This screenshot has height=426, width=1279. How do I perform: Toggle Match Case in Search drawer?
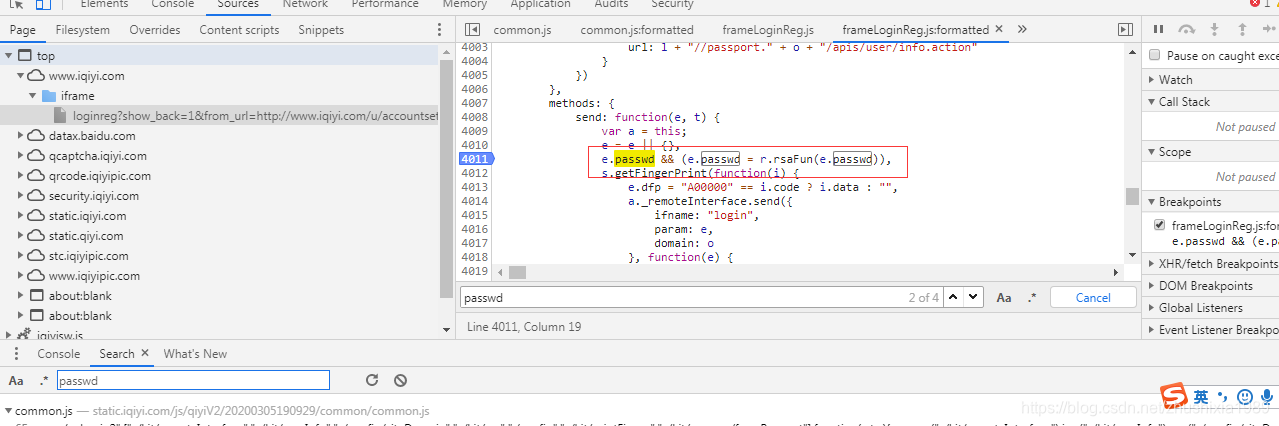(16, 380)
